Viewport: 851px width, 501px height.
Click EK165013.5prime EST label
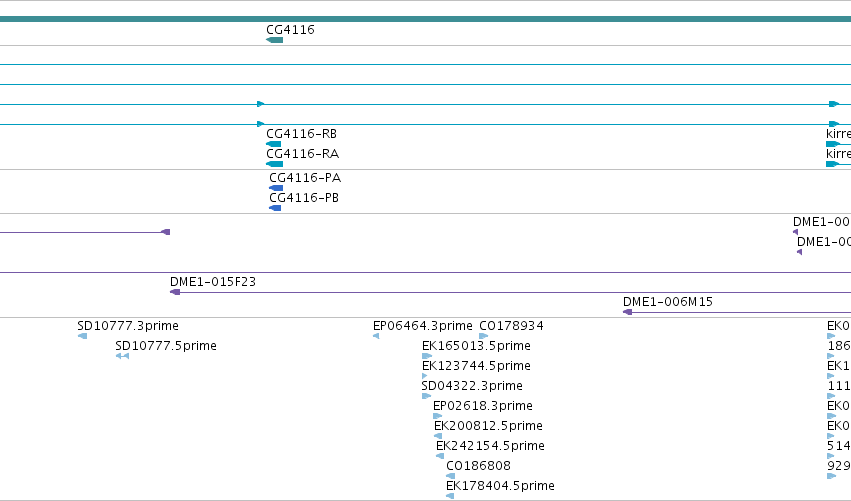[x=476, y=346]
